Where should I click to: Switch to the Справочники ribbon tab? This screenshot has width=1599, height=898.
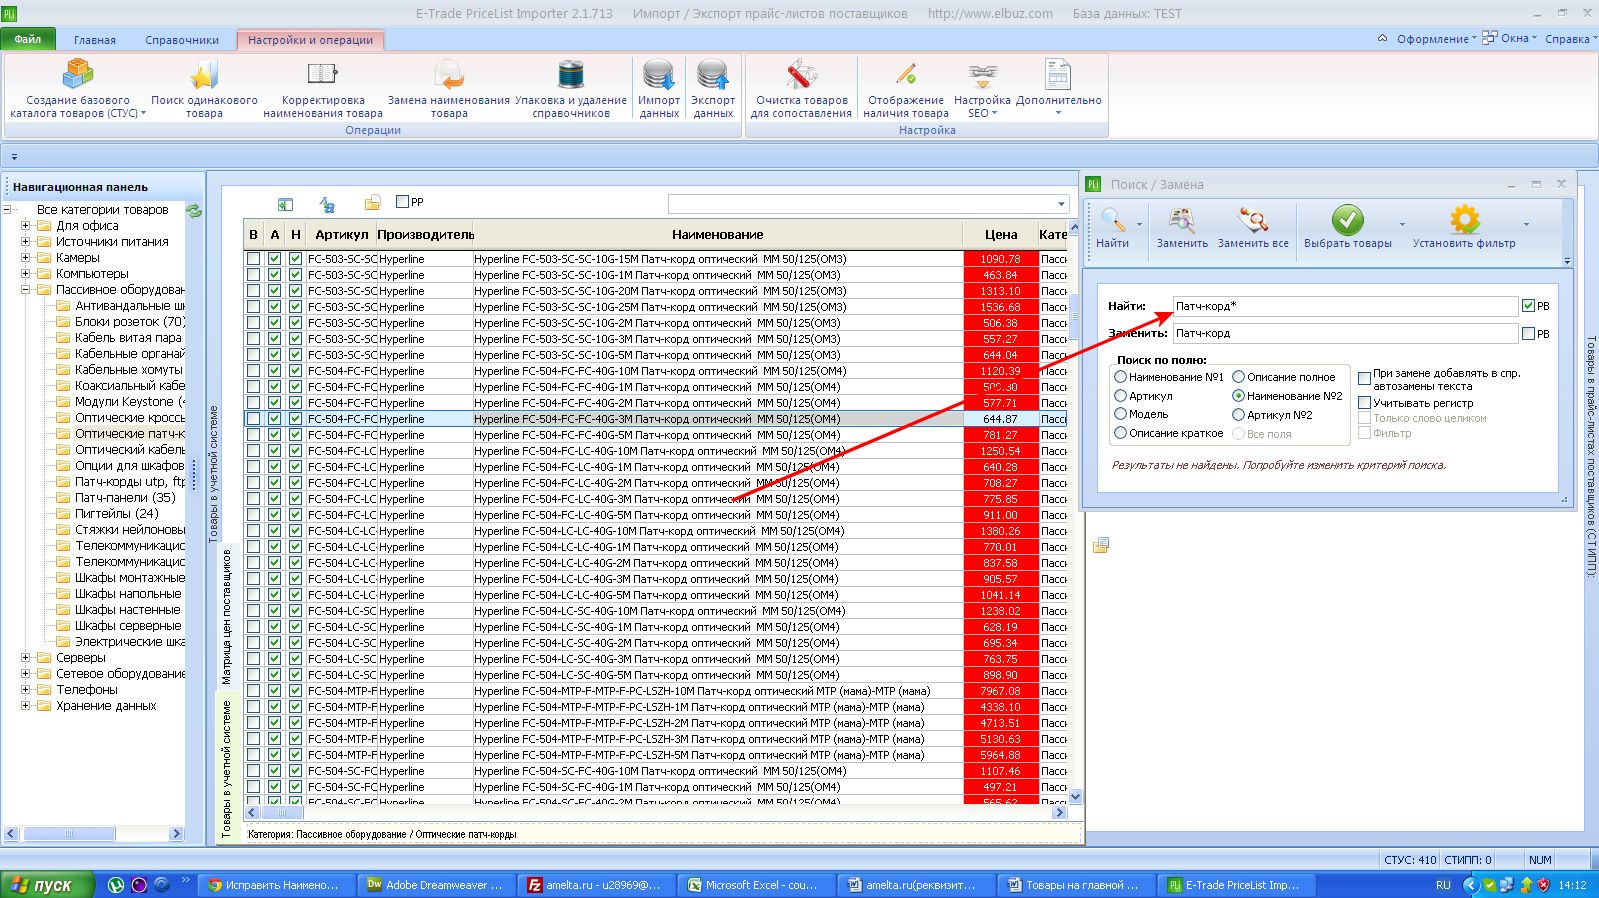(x=182, y=40)
